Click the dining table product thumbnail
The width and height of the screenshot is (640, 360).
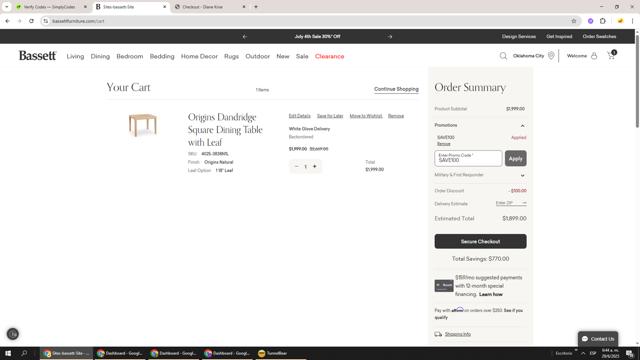click(x=142, y=125)
